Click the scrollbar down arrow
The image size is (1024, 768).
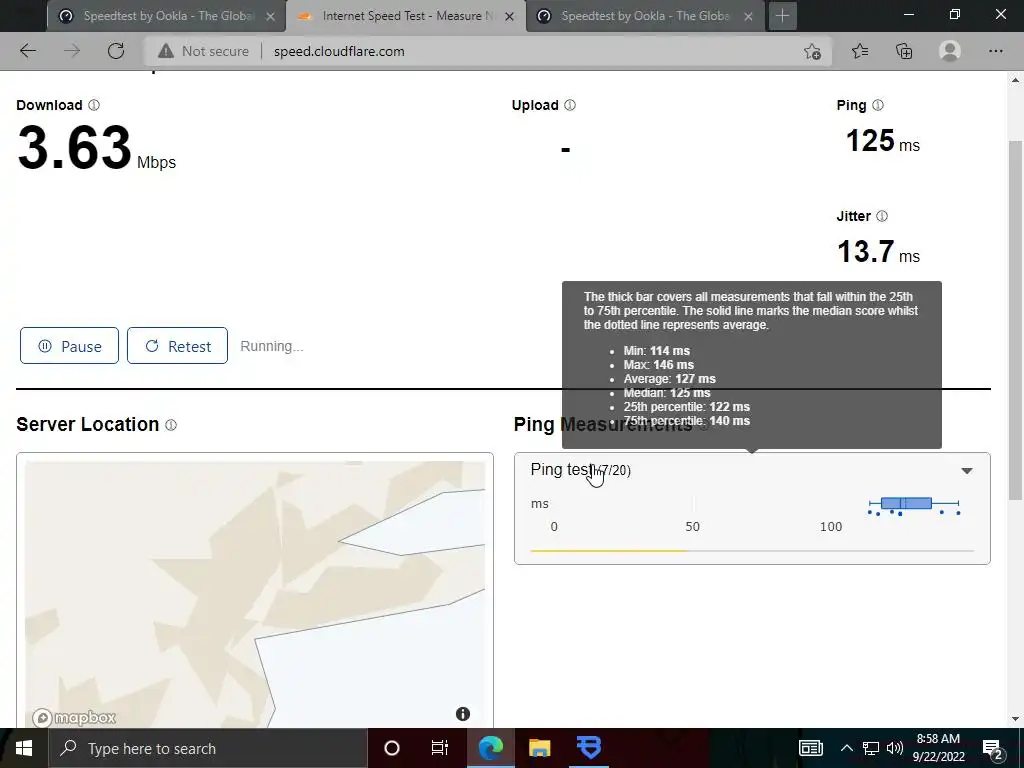(x=1015, y=719)
